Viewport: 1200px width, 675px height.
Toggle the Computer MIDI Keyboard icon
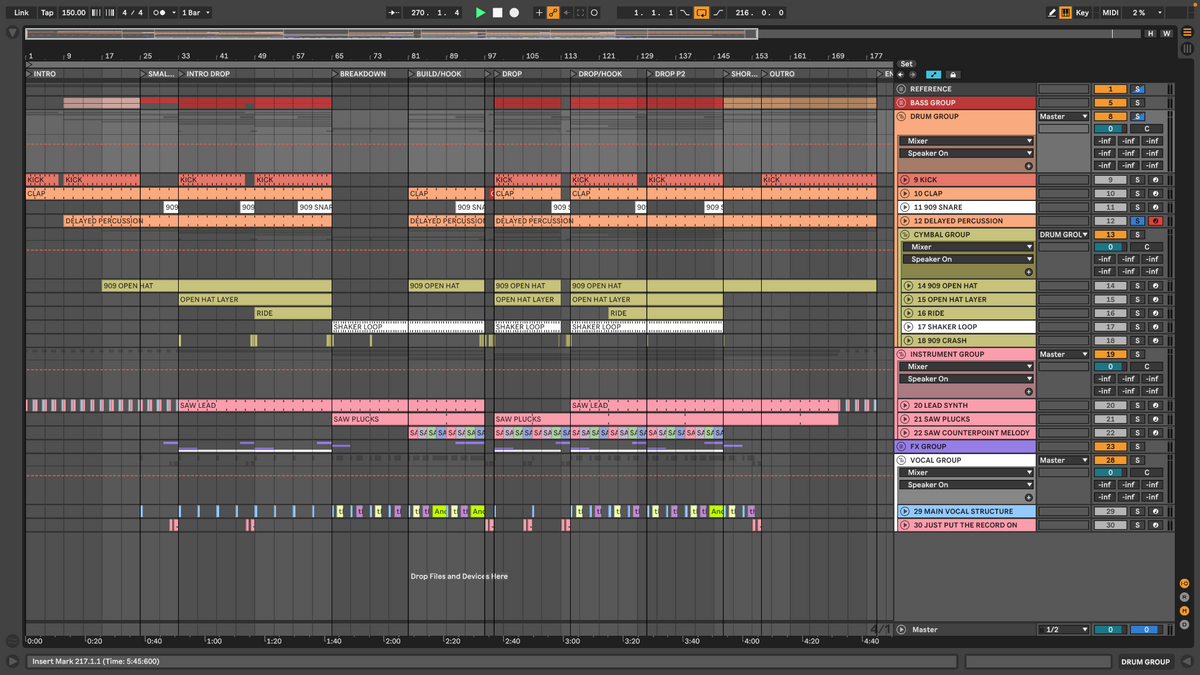coord(1066,13)
